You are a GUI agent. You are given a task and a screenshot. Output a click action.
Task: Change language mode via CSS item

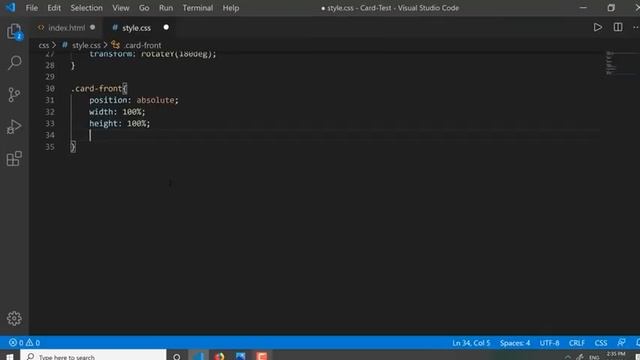coord(601,343)
